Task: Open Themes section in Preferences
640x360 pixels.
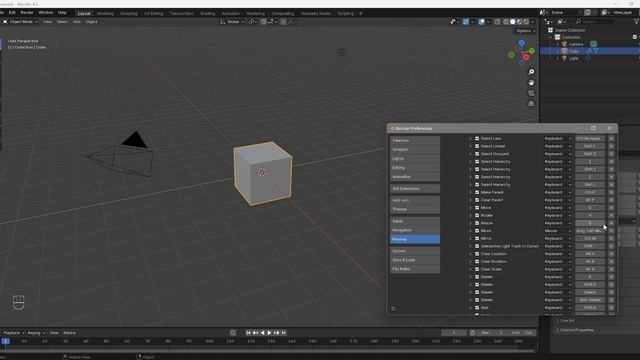Action: click(x=415, y=209)
